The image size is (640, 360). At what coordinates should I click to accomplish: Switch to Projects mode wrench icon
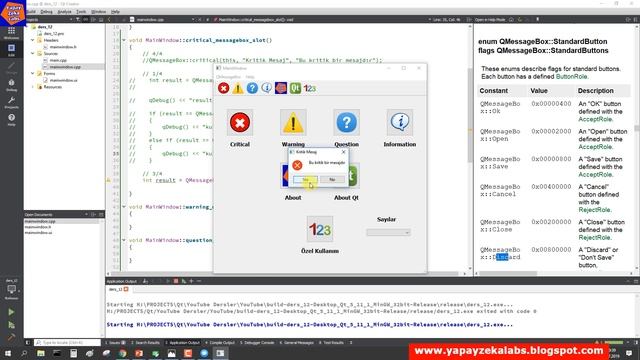click(11, 102)
